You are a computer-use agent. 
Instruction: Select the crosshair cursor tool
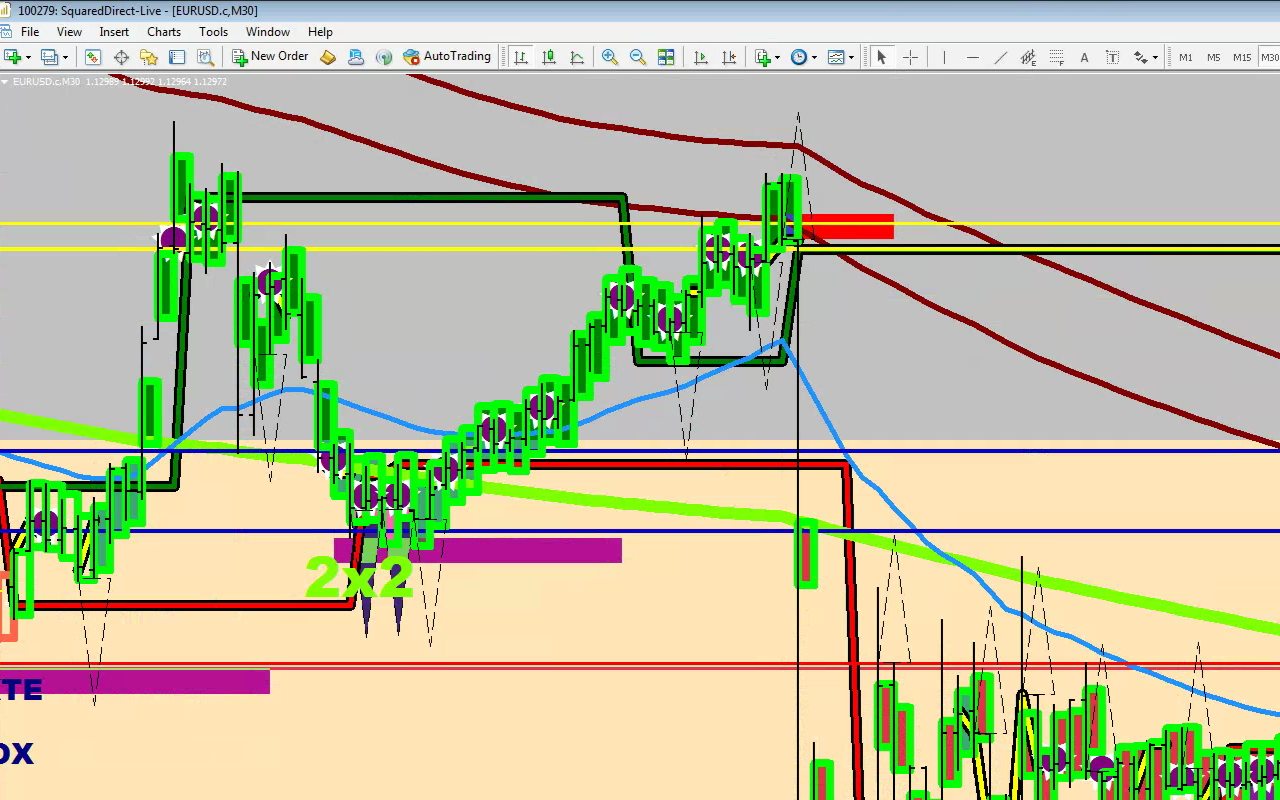pos(910,57)
